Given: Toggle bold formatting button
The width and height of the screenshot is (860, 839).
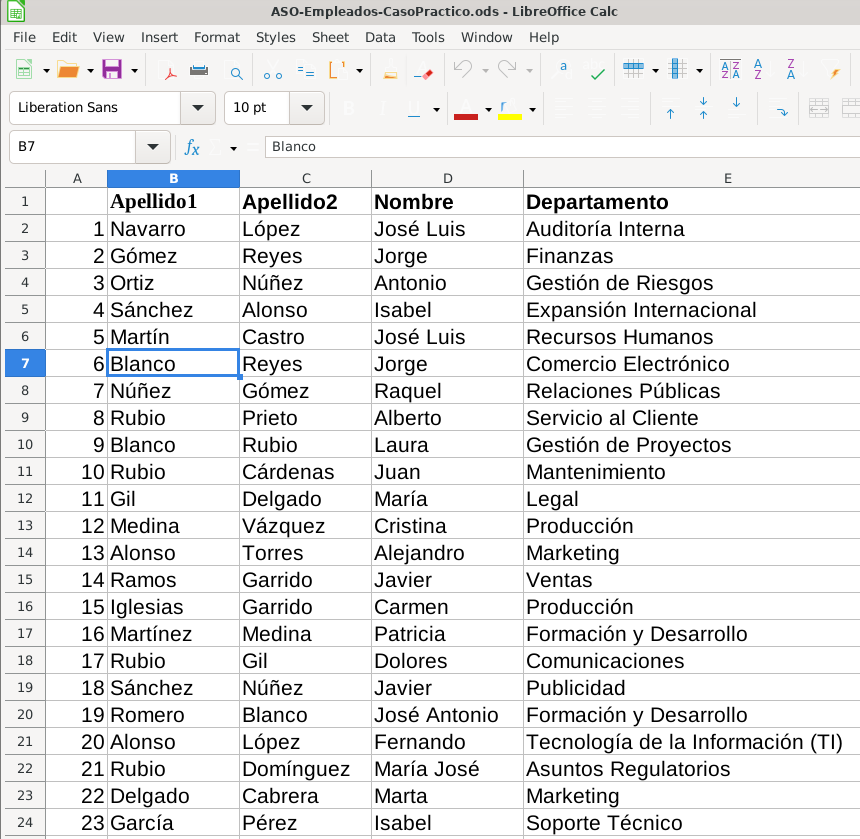Looking at the screenshot, I should tap(349, 109).
